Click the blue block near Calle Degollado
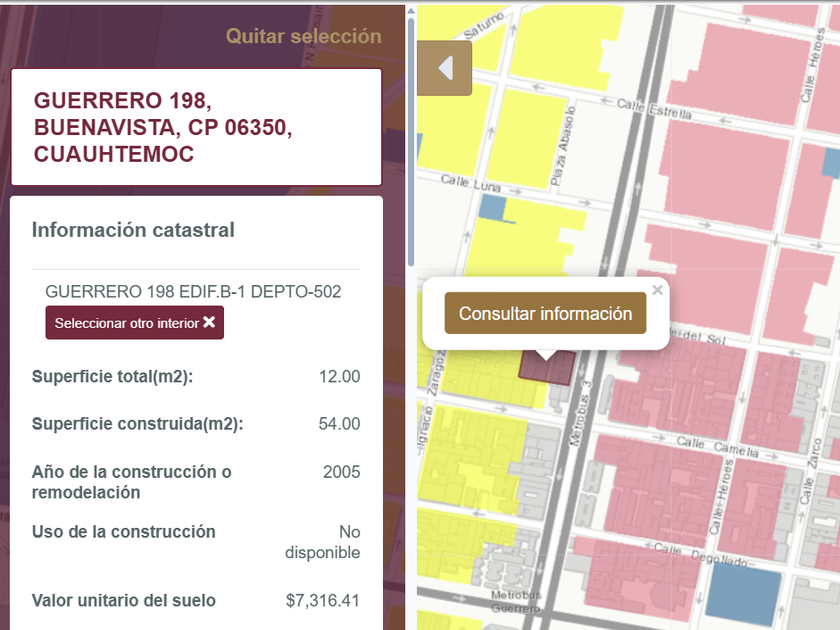This screenshot has width=840, height=630. point(744,594)
